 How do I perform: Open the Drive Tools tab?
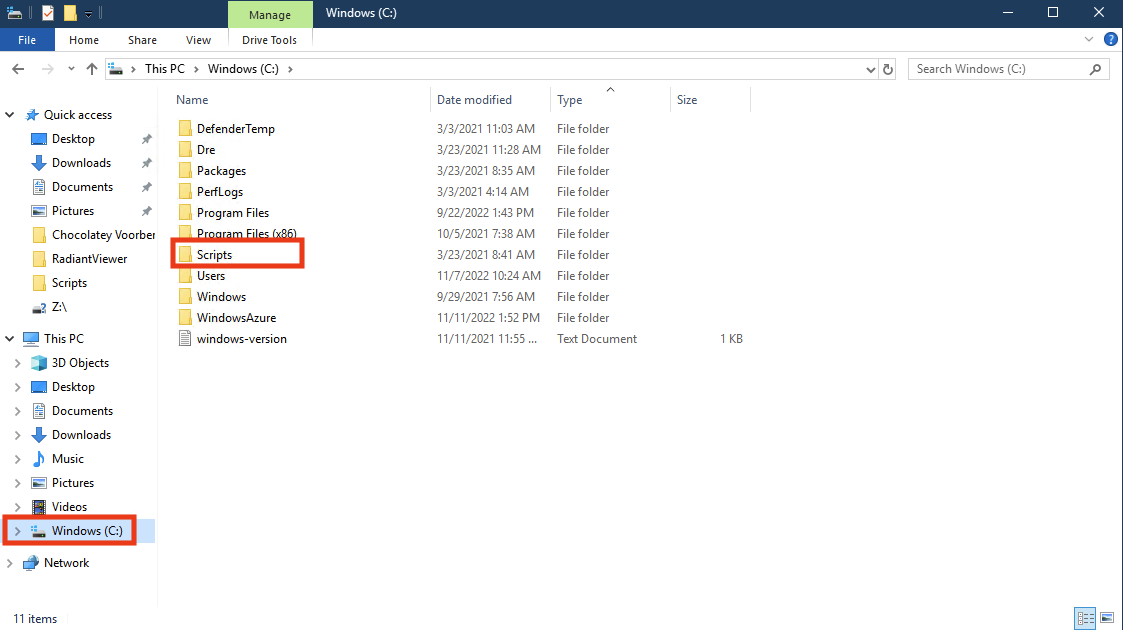pyautogui.click(x=269, y=40)
